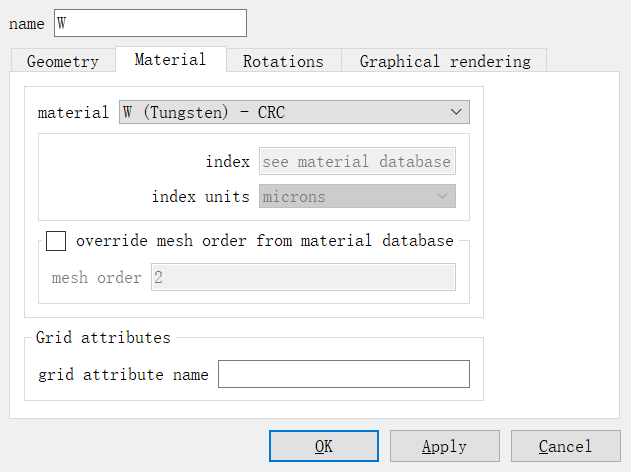The image size is (631, 472).
Task: Click the index units dropdown arrow
Action: [442, 197]
